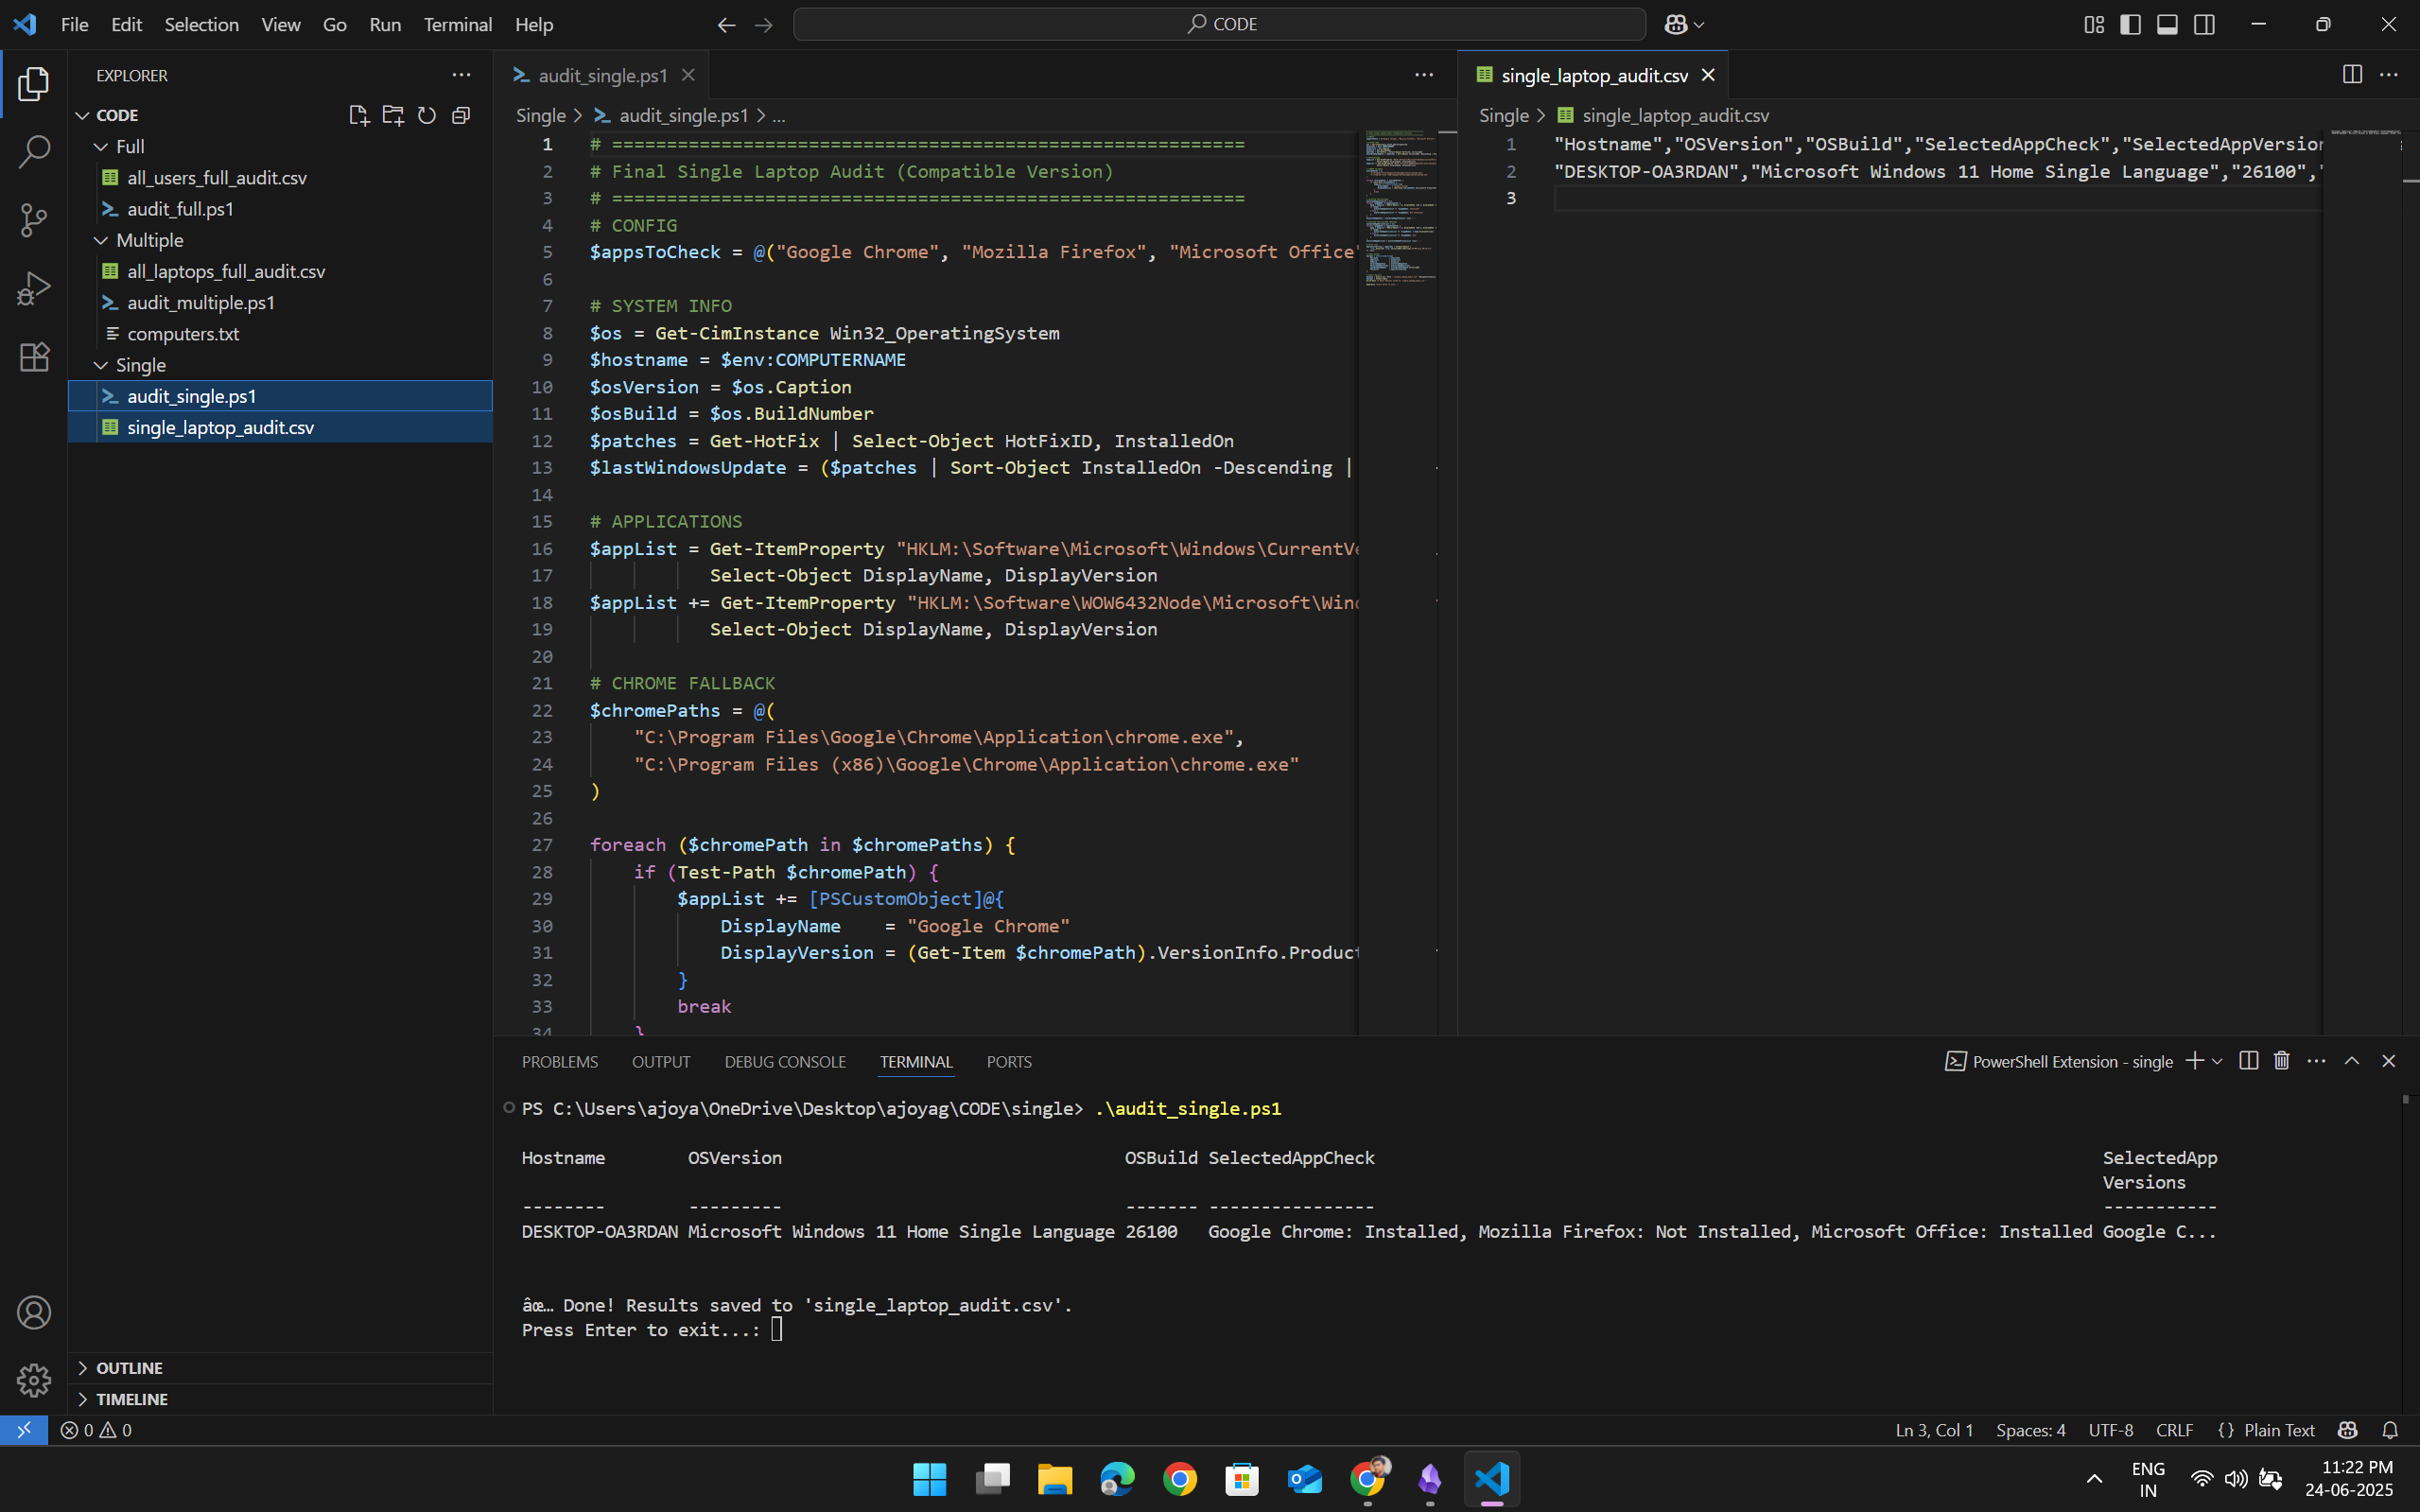Refresh the Explorer file tree
Screen dimensions: 2420x1512
(427, 115)
